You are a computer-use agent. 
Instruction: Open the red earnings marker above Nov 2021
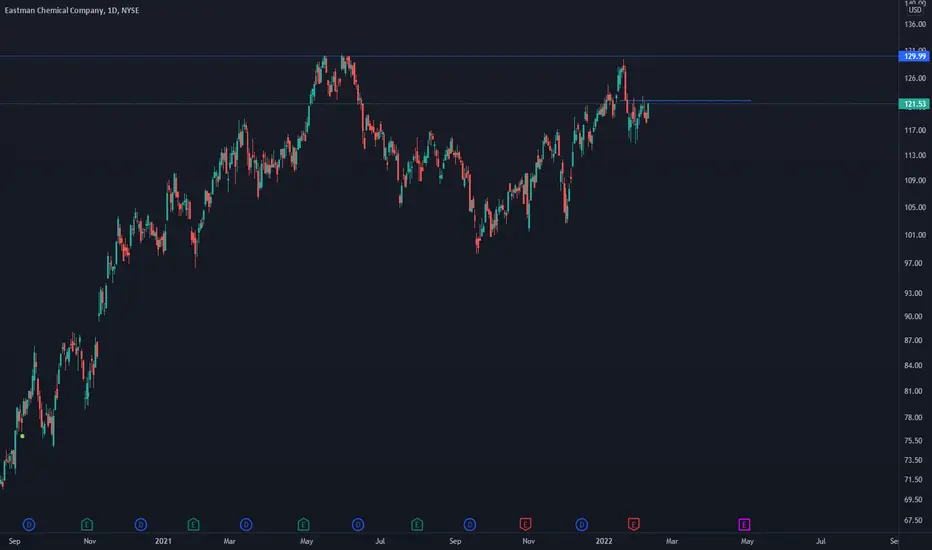pyautogui.click(x=525, y=524)
